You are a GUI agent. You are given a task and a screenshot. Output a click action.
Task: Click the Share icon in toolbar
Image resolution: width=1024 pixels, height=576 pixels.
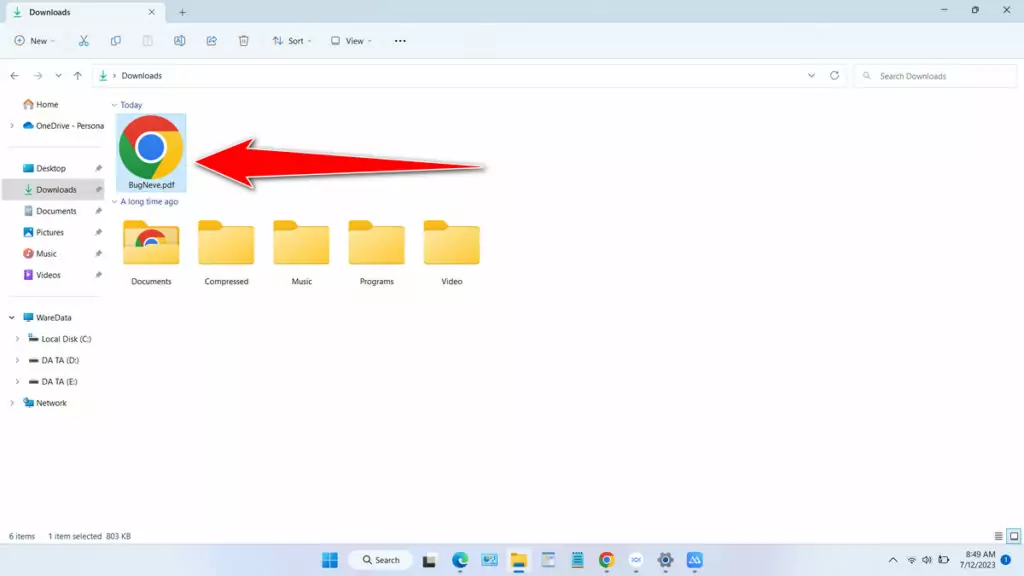212,40
